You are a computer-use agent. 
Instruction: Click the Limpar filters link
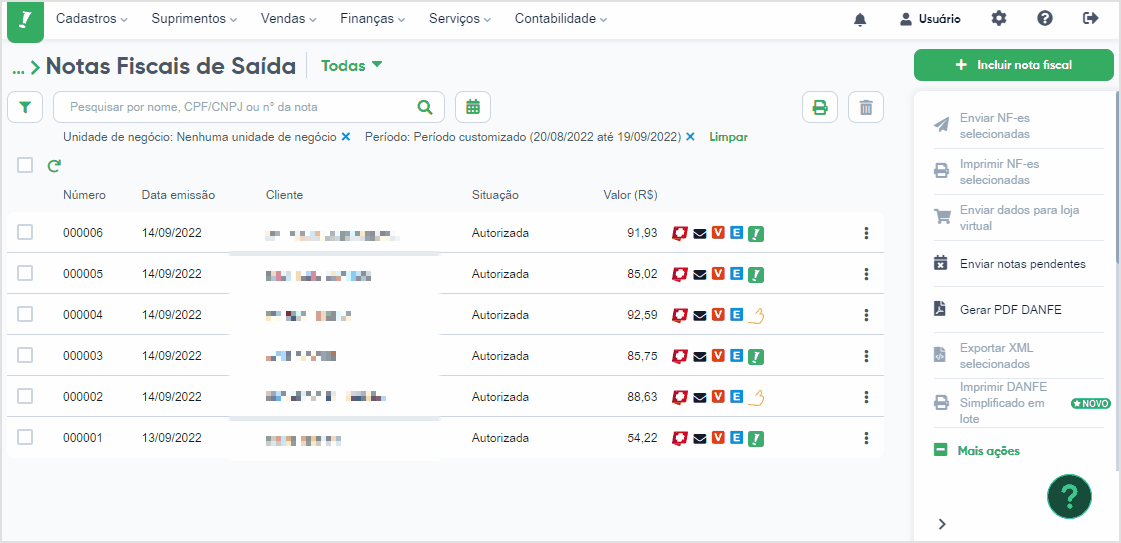tap(729, 136)
